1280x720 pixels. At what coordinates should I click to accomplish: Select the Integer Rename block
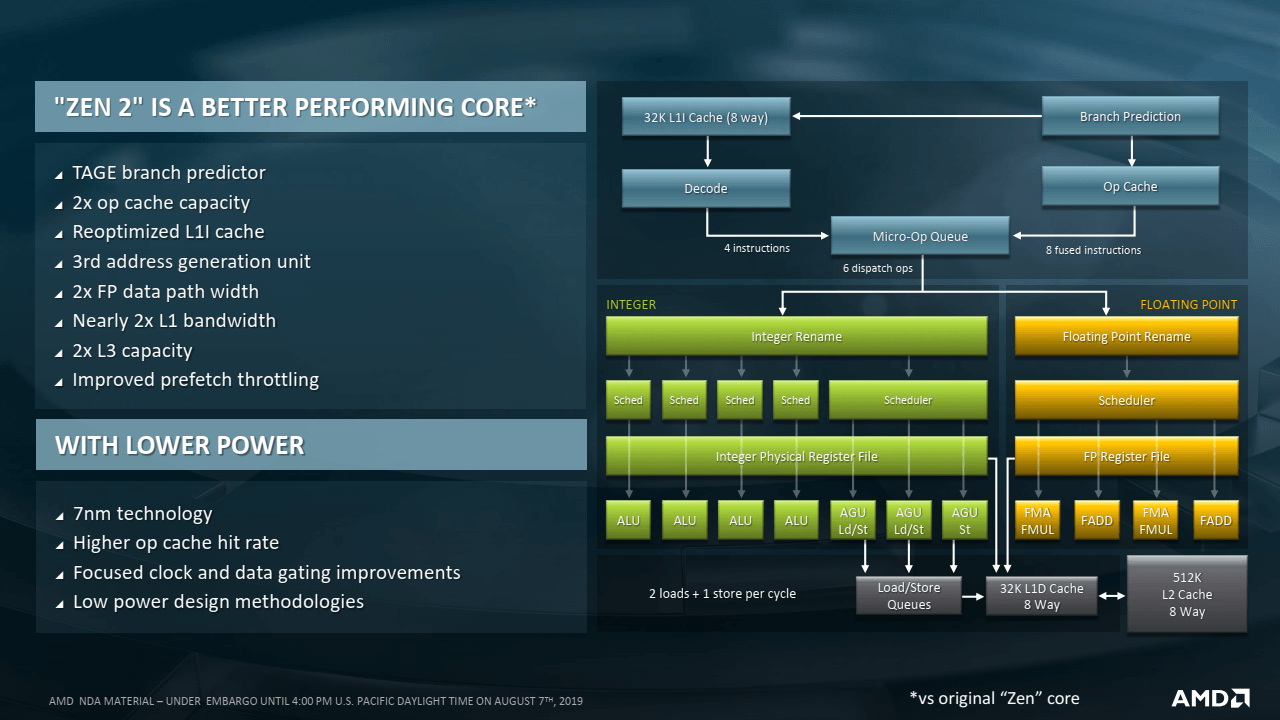[x=796, y=337]
